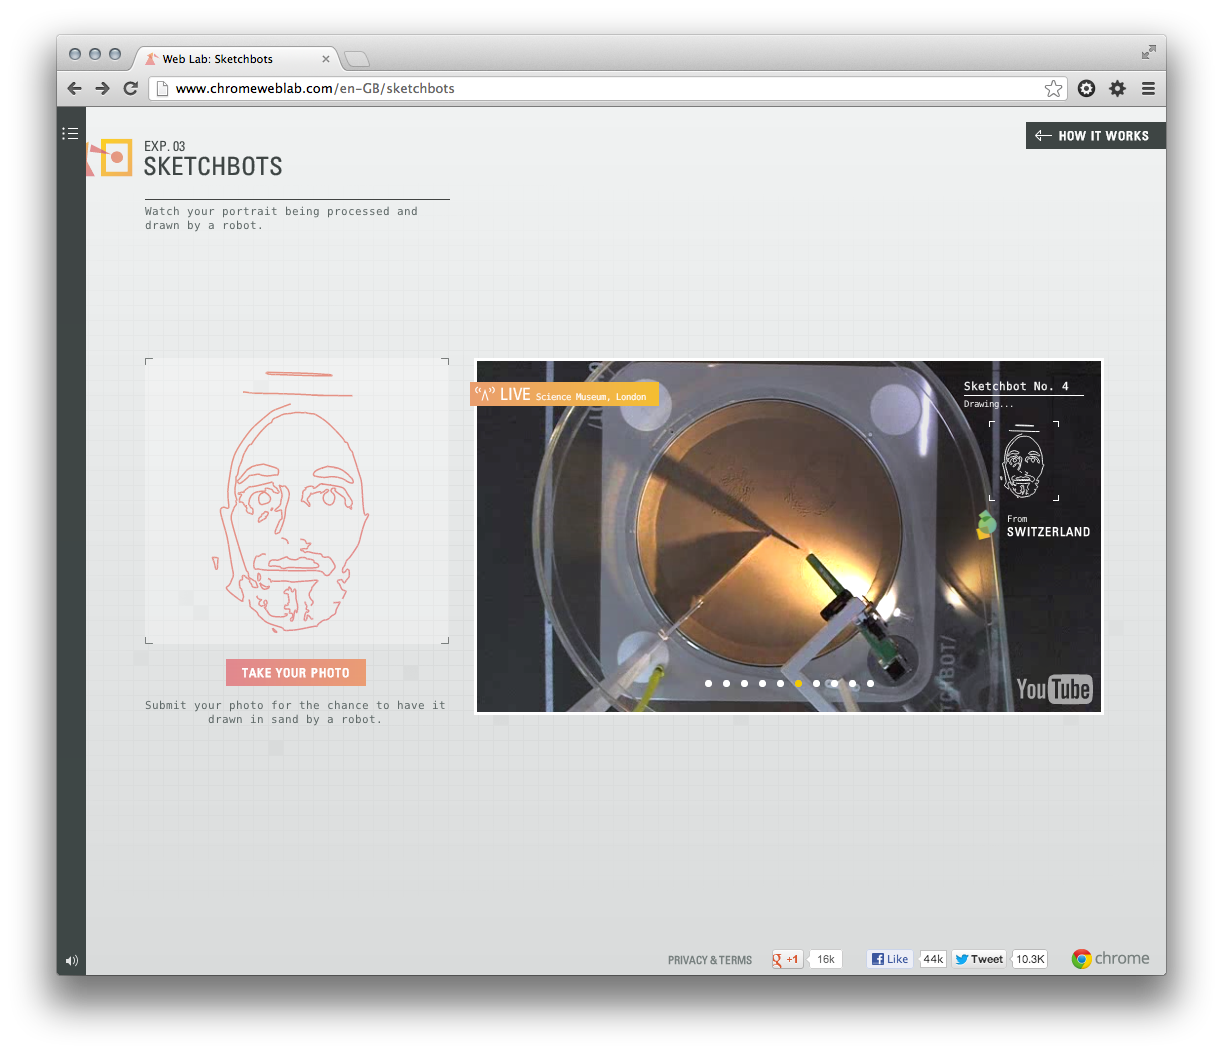The image size is (1223, 1054).
Task: Expand the How It Works panel
Action: tap(1094, 136)
